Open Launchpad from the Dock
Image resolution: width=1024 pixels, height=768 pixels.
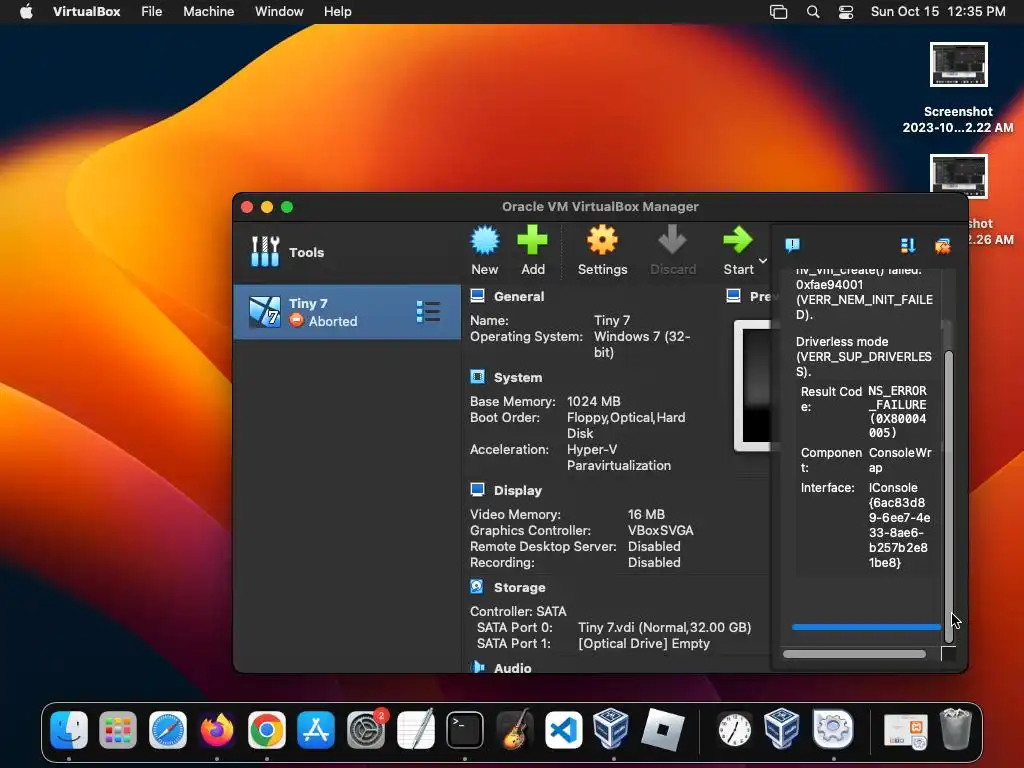coord(118,729)
